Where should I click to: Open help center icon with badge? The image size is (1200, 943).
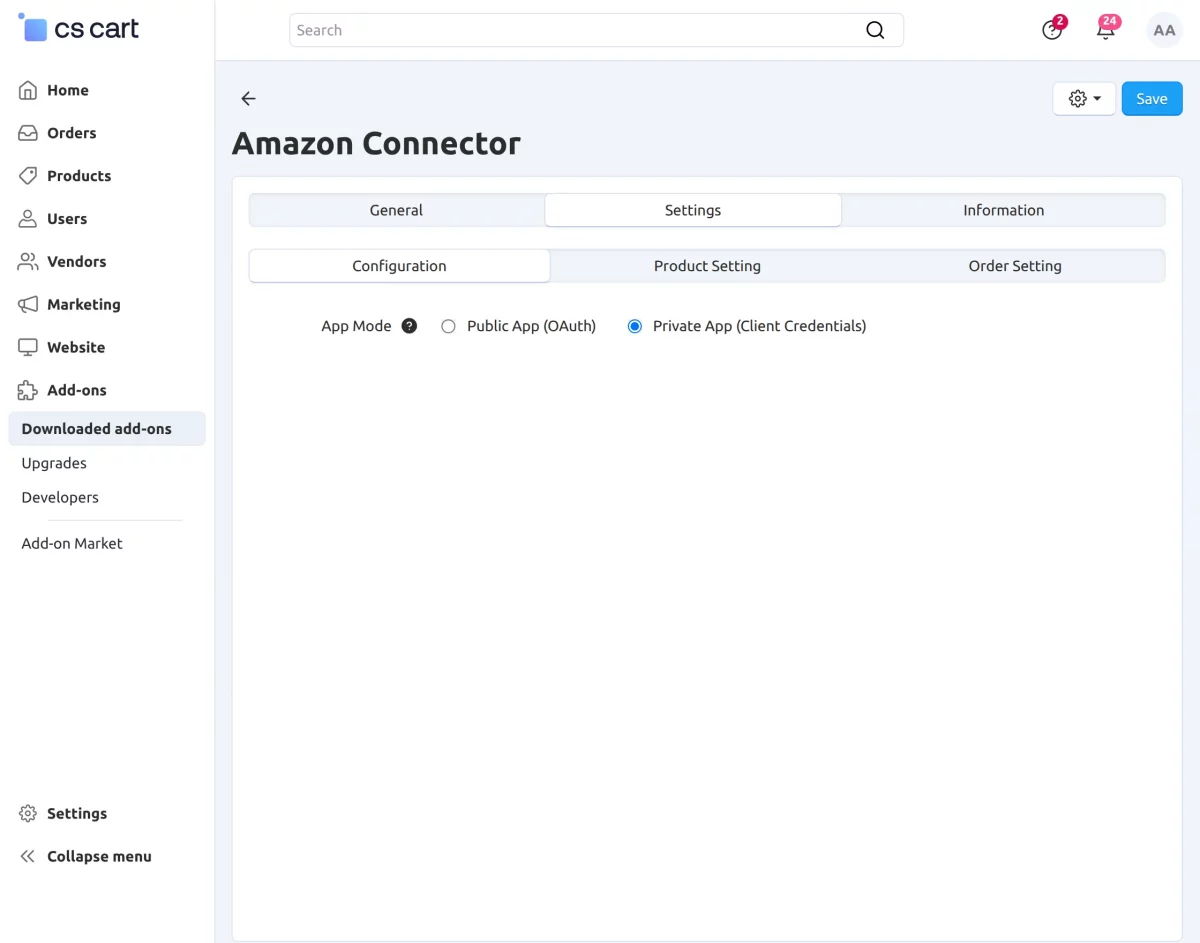click(1052, 29)
